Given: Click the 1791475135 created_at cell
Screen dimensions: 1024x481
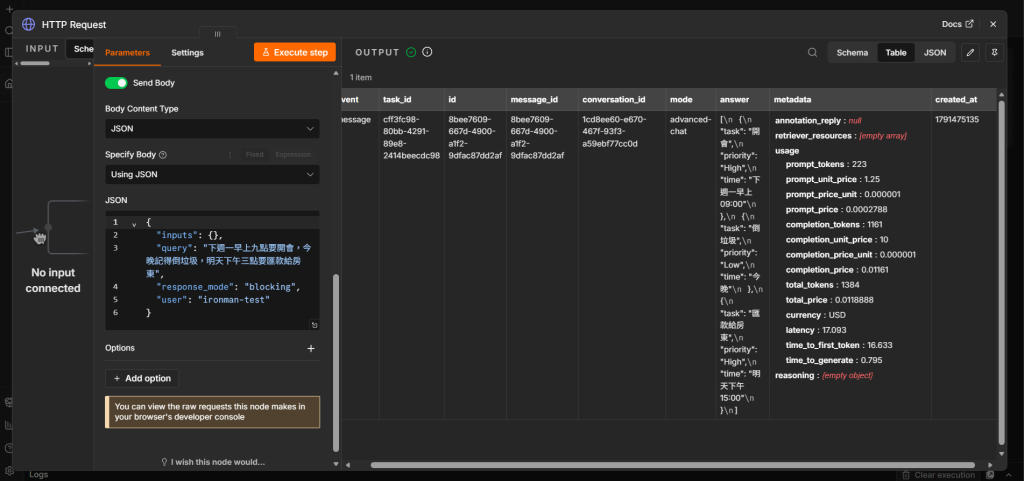Looking at the screenshot, I should click(x=957, y=120).
